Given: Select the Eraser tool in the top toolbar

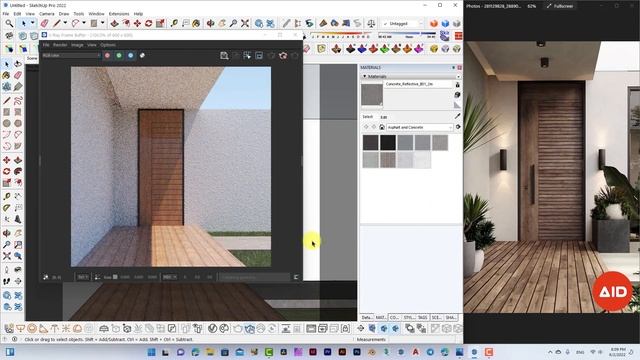Looking at the screenshot, I should (44, 23).
